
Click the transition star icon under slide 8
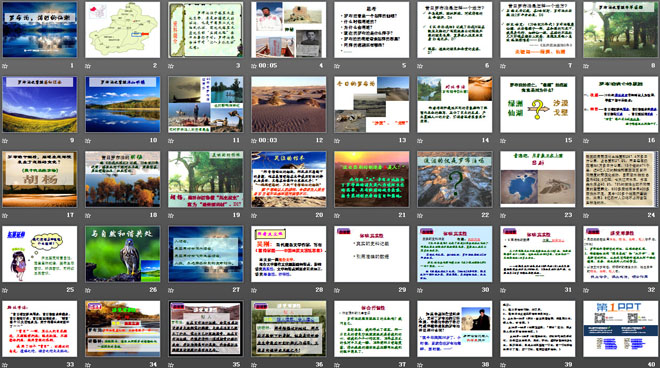tap(586, 66)
